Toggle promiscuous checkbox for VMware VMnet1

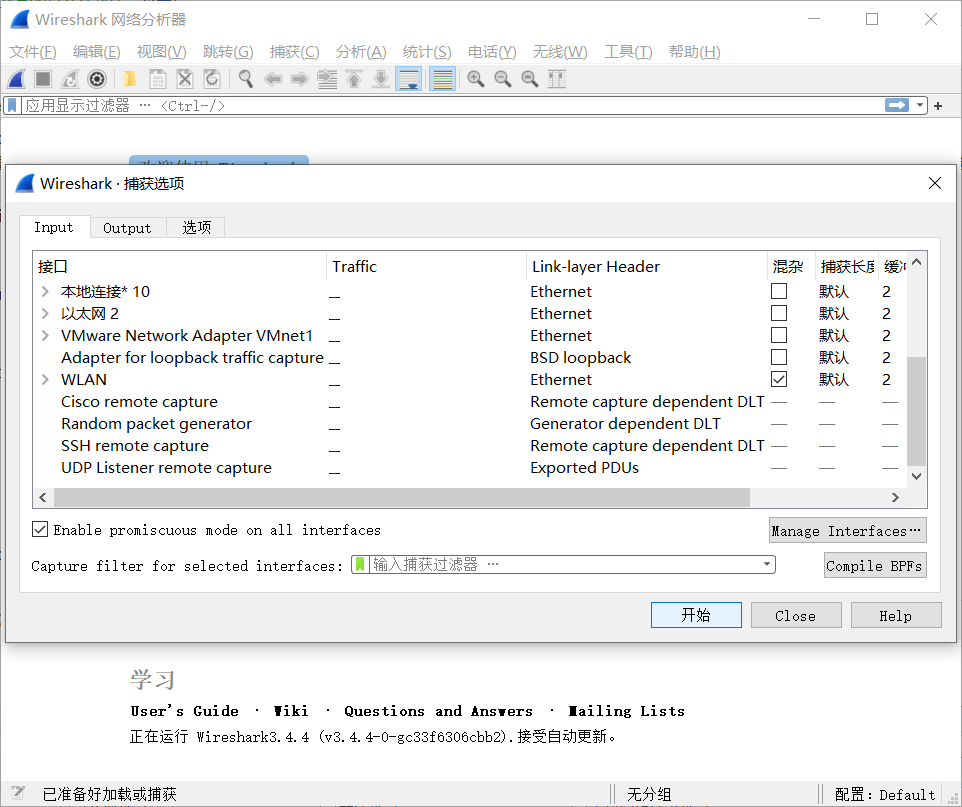(x=779, y=335)
